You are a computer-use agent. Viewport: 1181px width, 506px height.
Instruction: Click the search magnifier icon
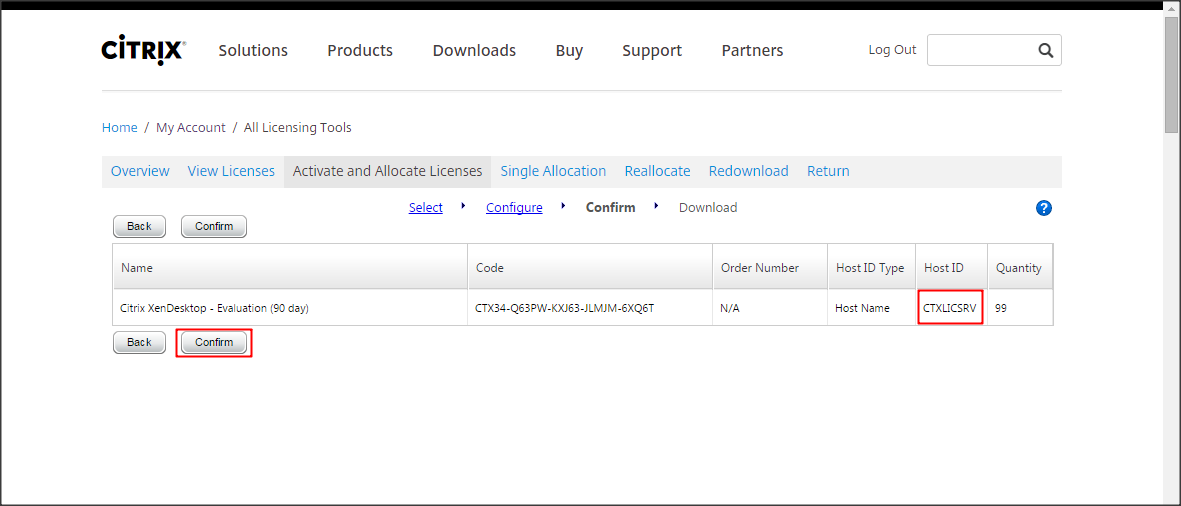[x=1045, y=50]
